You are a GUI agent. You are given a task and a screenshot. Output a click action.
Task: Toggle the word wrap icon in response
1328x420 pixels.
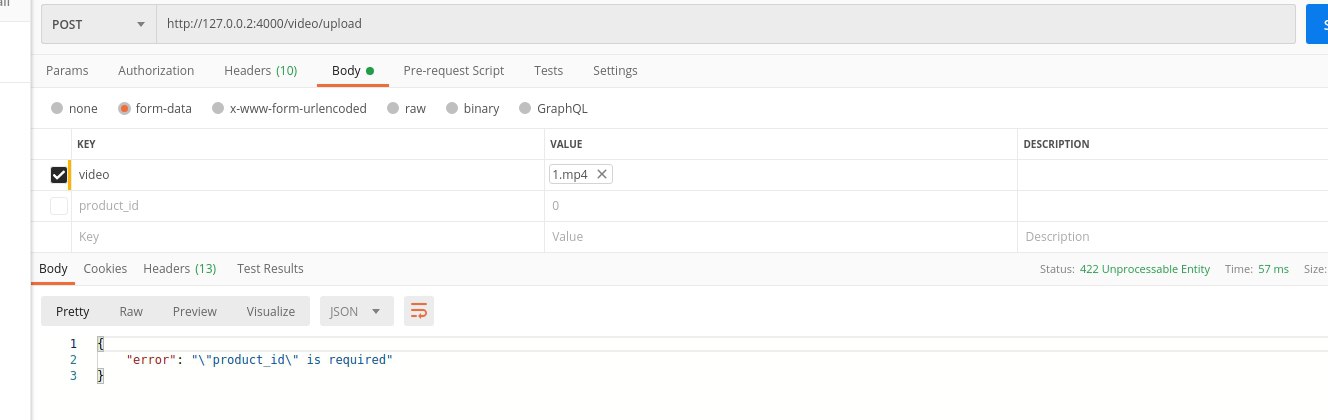418,311
